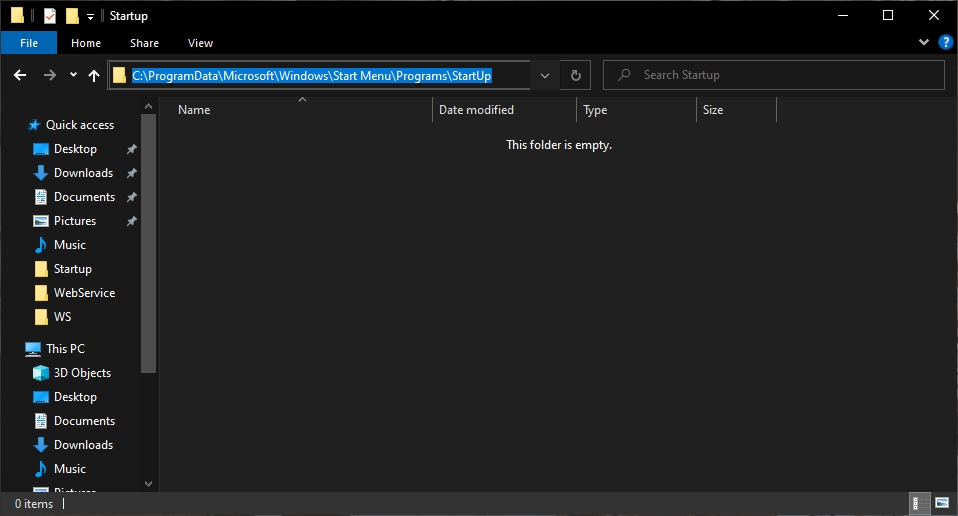This screenshot has height=516, width=958.
Task: Open the File menu
Action: [x=29, y=43]
